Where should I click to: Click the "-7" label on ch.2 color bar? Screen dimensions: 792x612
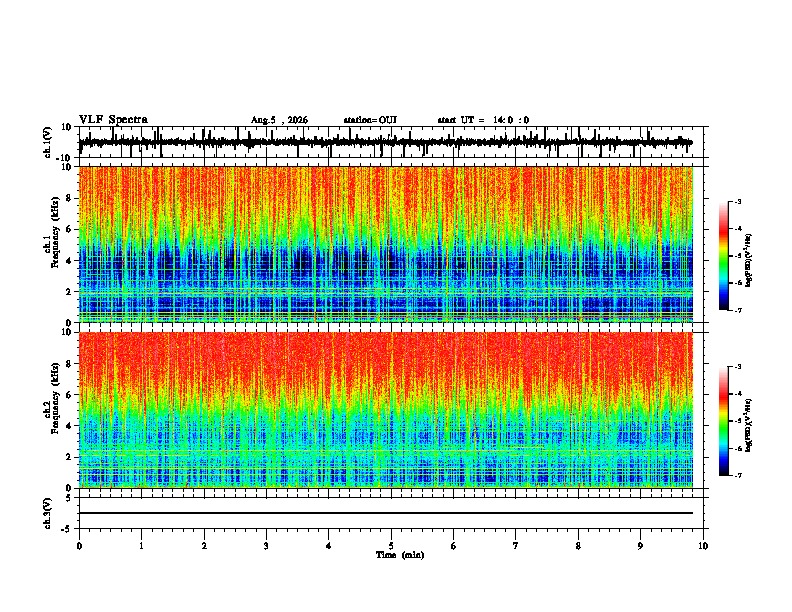737,476
